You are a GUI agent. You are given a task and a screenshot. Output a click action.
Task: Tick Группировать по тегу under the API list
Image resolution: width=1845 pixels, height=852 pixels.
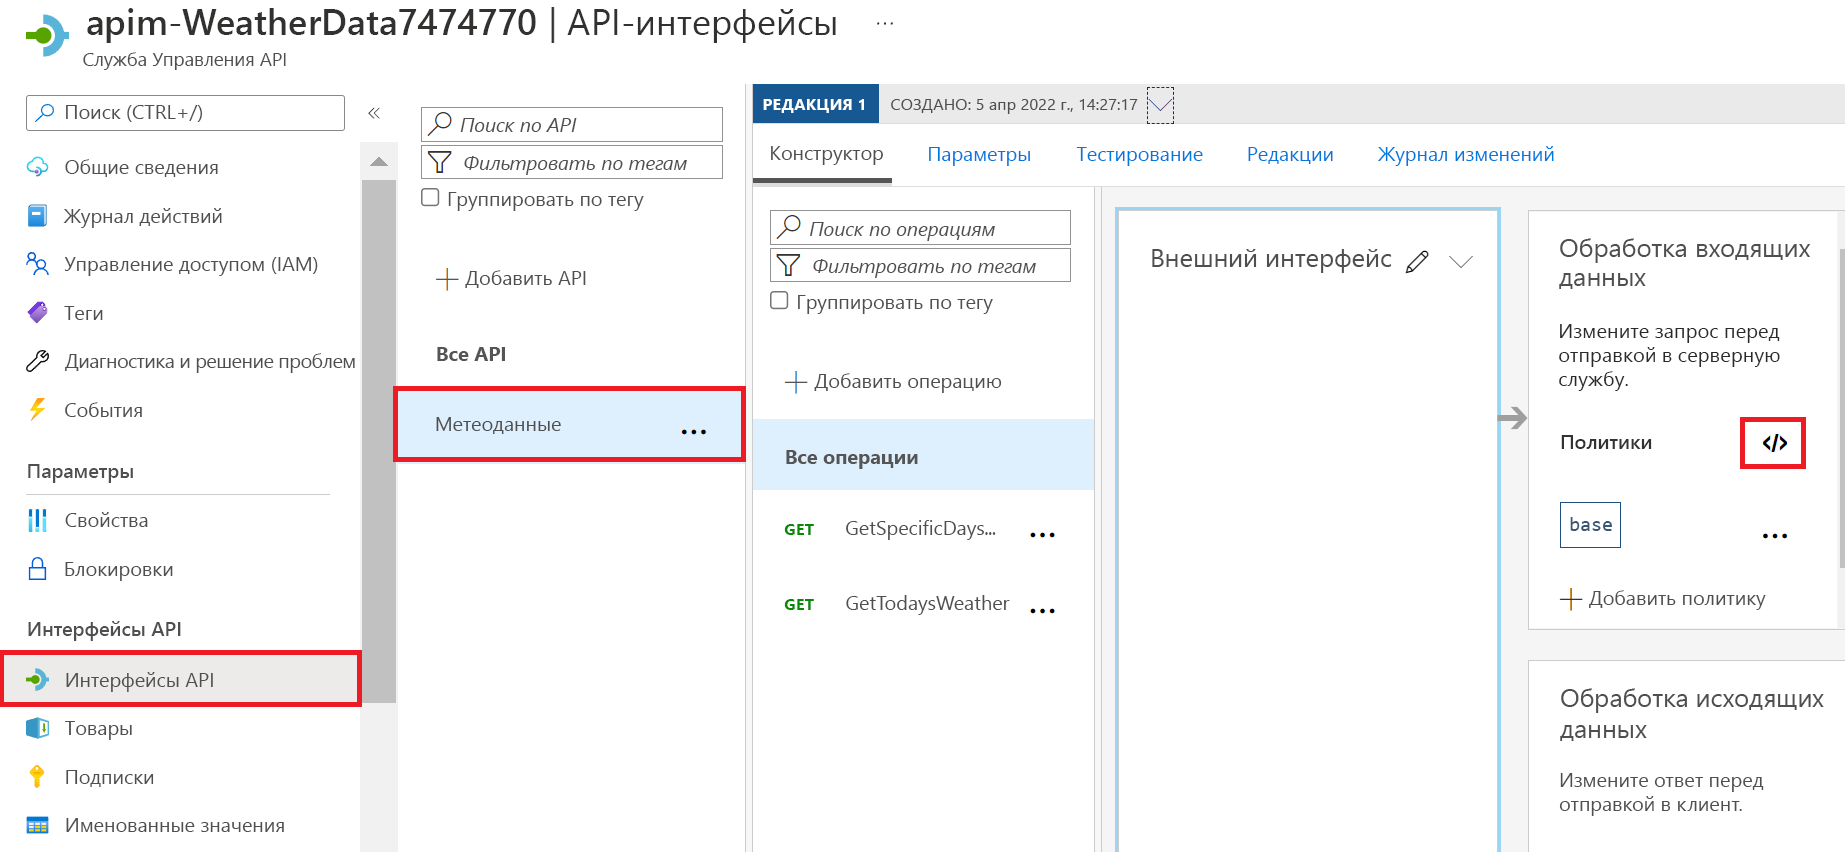pos(431,198)
